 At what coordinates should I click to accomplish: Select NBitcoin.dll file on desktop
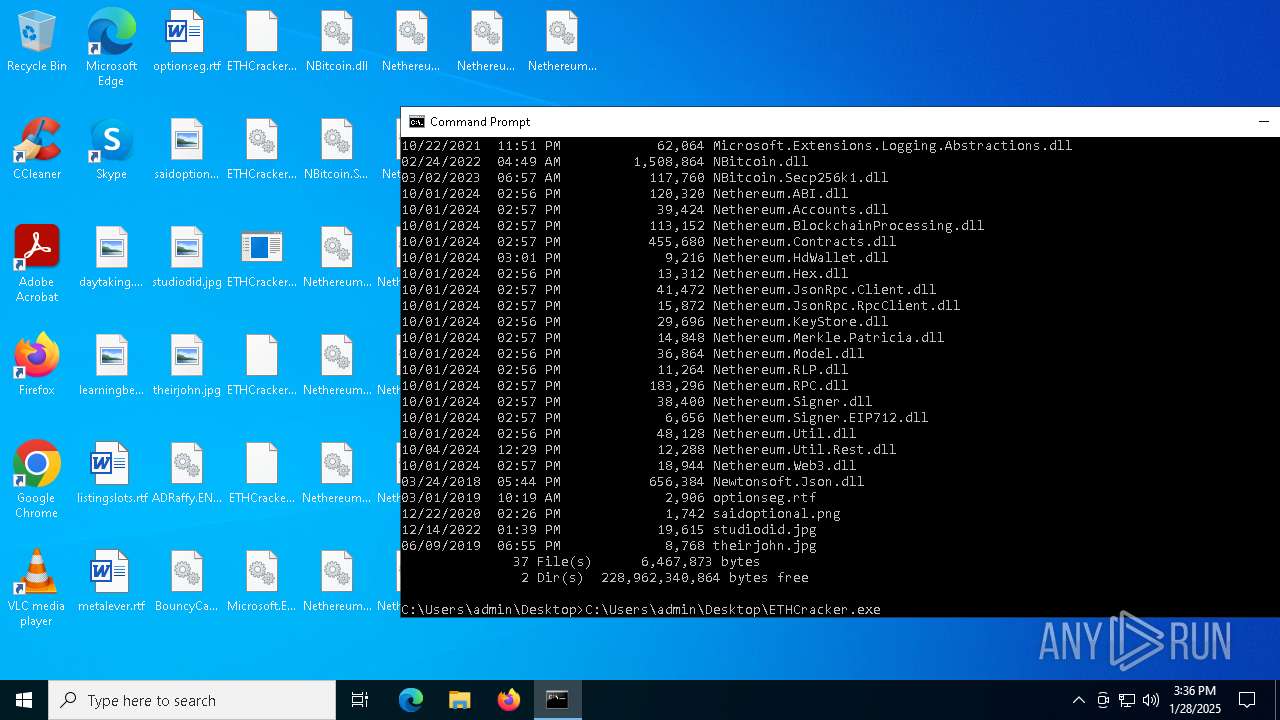tap(337, 42)
